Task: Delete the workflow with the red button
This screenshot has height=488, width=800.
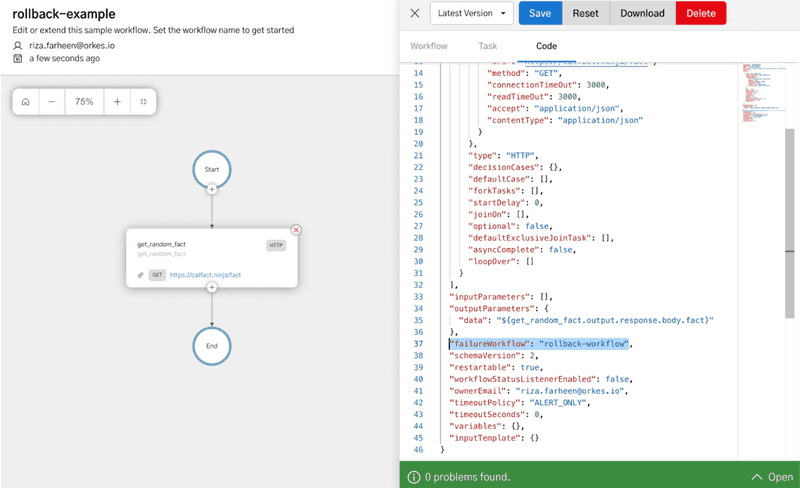Action: coord(701,13)
